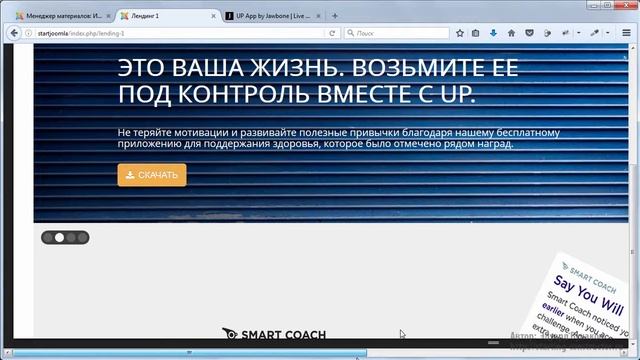Image resolution: width=640 pixels, height=360 pixels.
Task: Switch to UP App by Jawbone tab
Action: point(273,16)
